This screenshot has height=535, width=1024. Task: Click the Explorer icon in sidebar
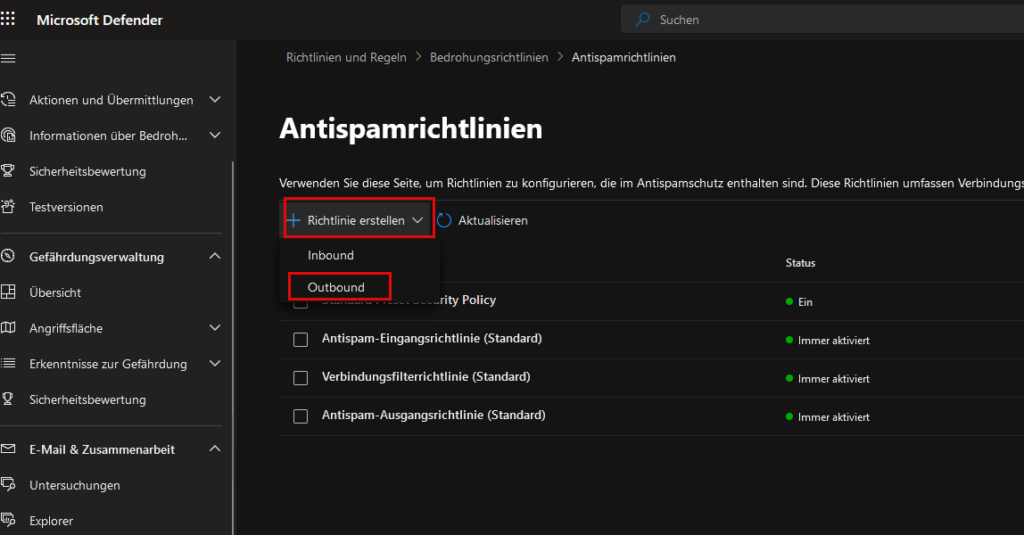point(8,521)
